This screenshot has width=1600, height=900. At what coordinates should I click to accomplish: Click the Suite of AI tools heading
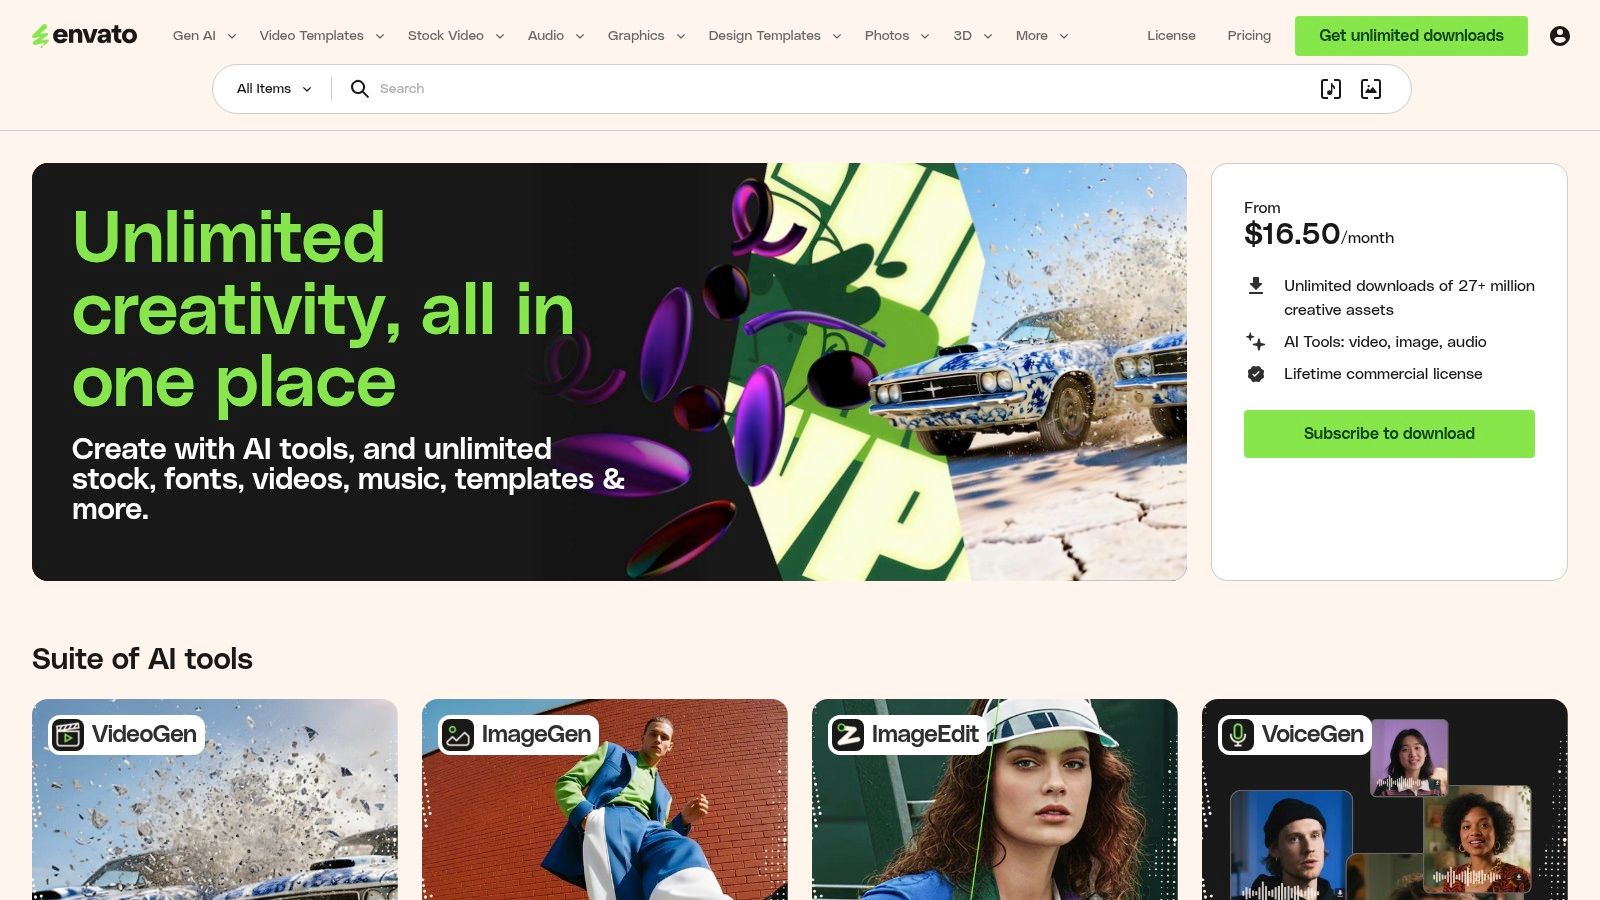coord(142,659)
